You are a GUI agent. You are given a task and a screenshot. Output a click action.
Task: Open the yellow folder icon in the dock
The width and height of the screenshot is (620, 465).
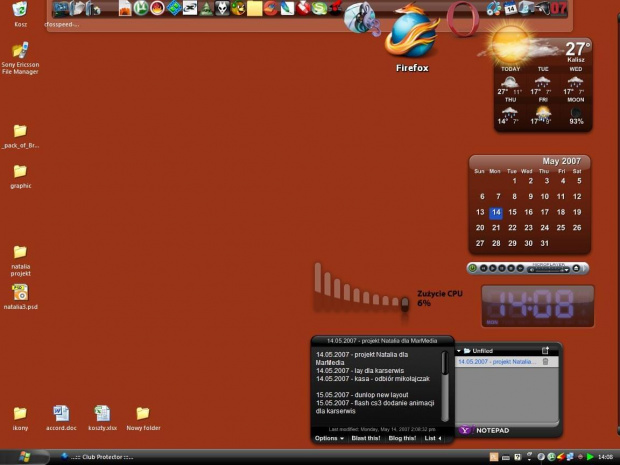(254, 9)
